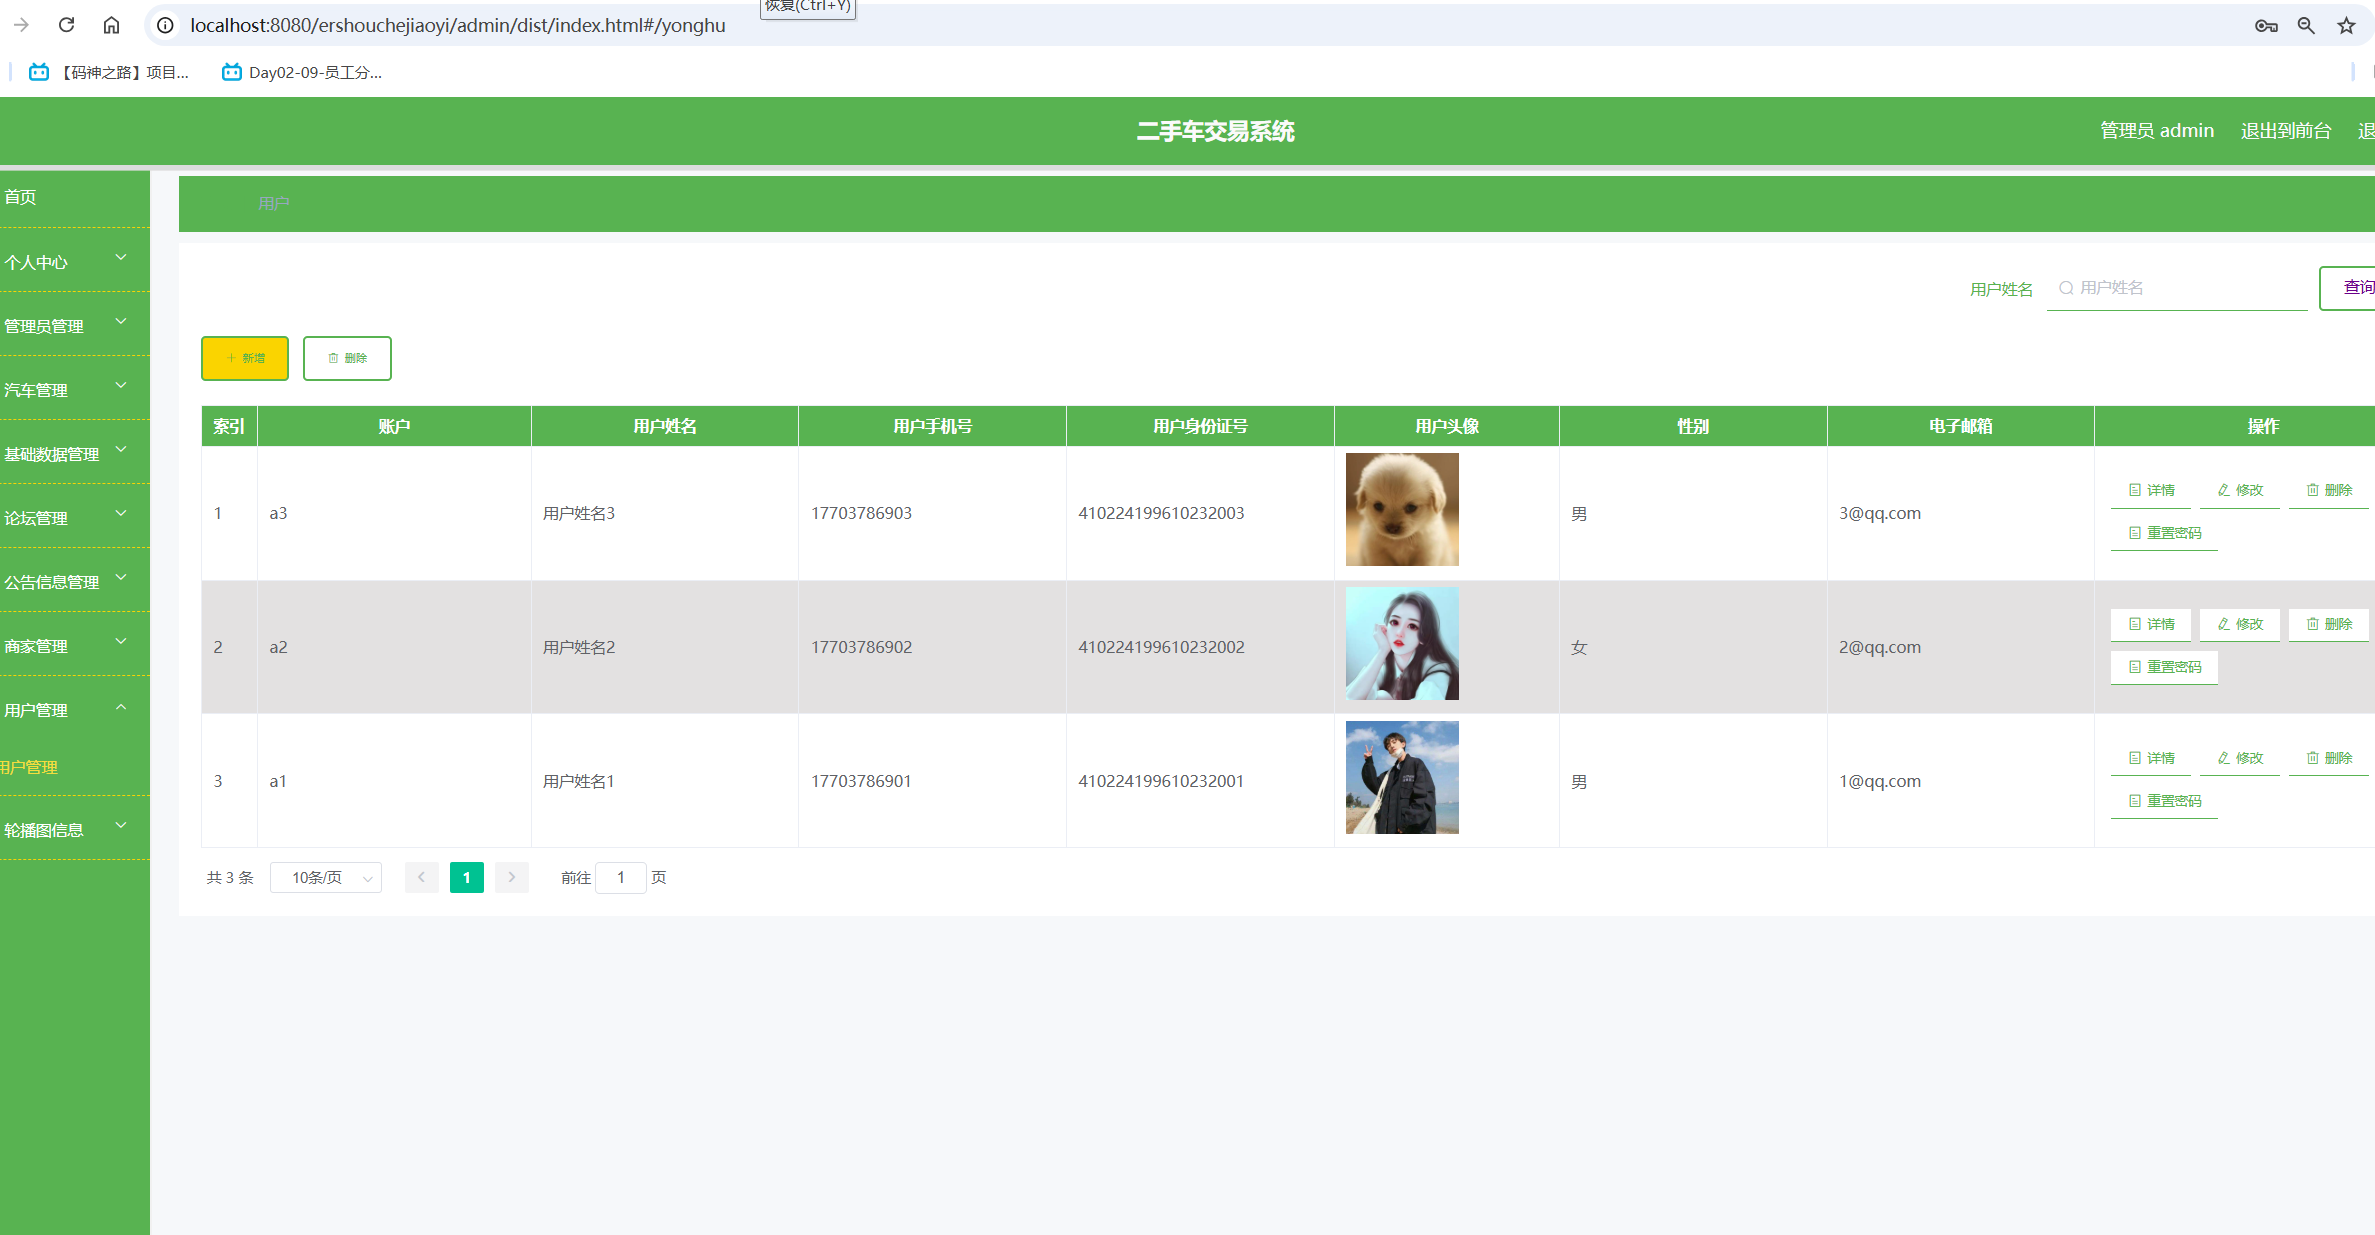Screen dimensions: 2375x1235
Task: Click the 用户姓名 column header
Action: point(665,427)
